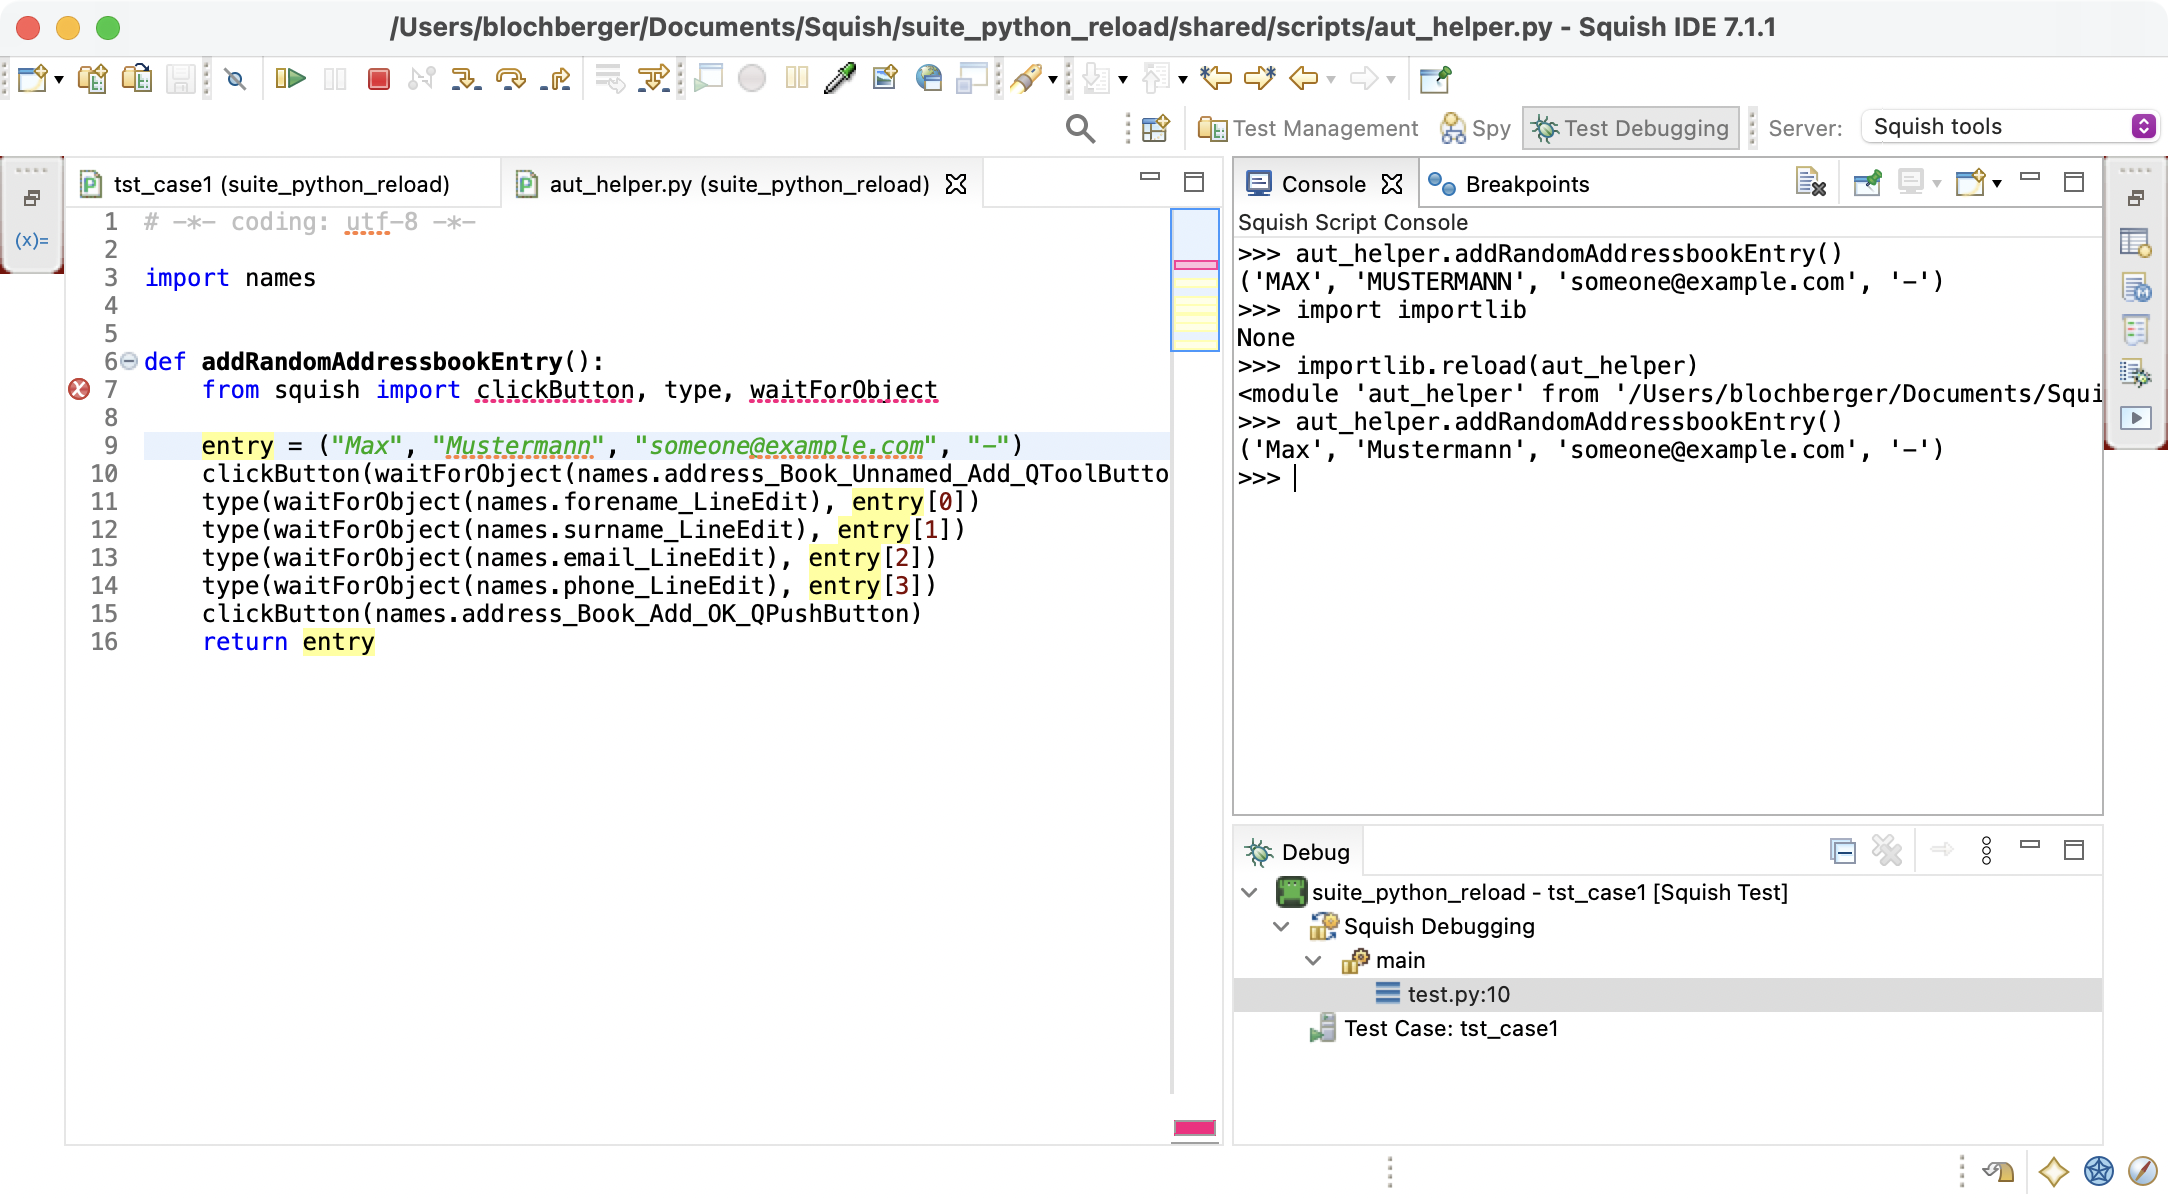2168x1198 pixels.
Task: Click the red Terminate stop icon
Action: pos(378,78)
